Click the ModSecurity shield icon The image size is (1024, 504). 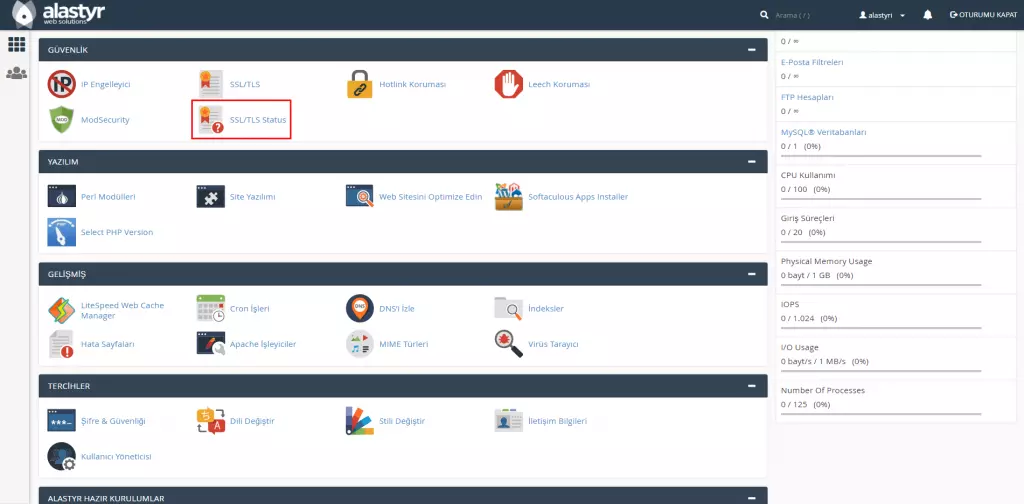coord(62,120)
